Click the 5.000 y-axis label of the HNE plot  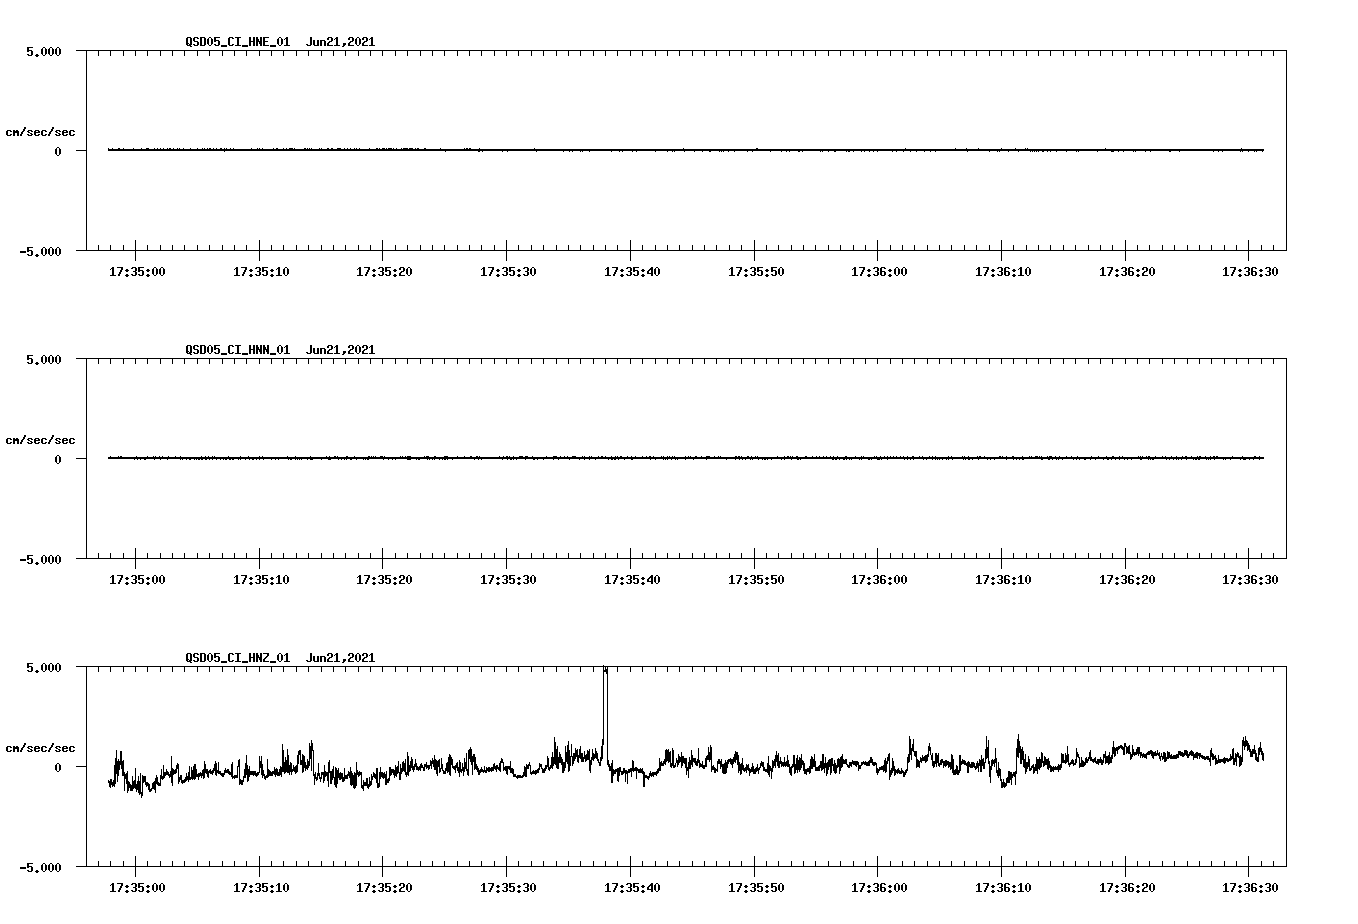point(45,52)
